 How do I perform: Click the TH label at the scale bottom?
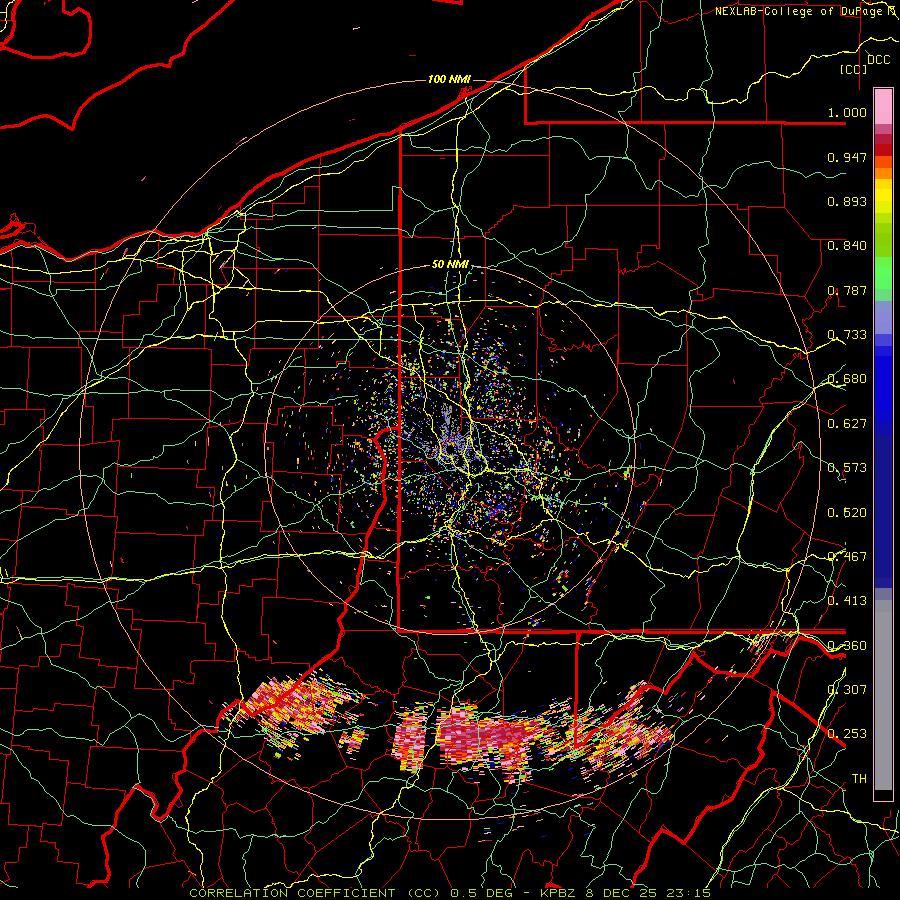click(x=859, y=779)
